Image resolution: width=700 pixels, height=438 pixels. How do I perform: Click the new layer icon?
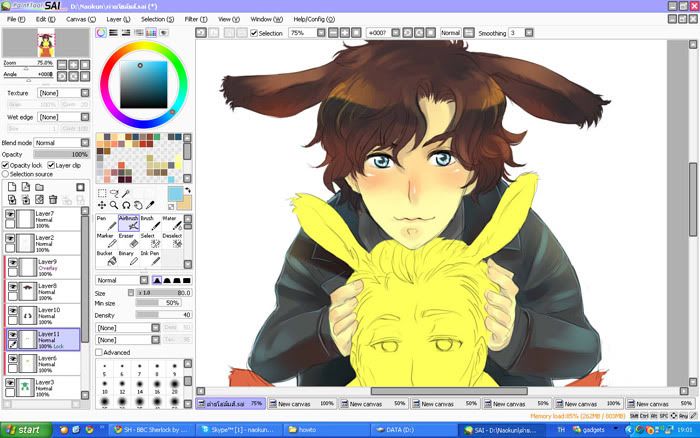click(x=11, y=186)
